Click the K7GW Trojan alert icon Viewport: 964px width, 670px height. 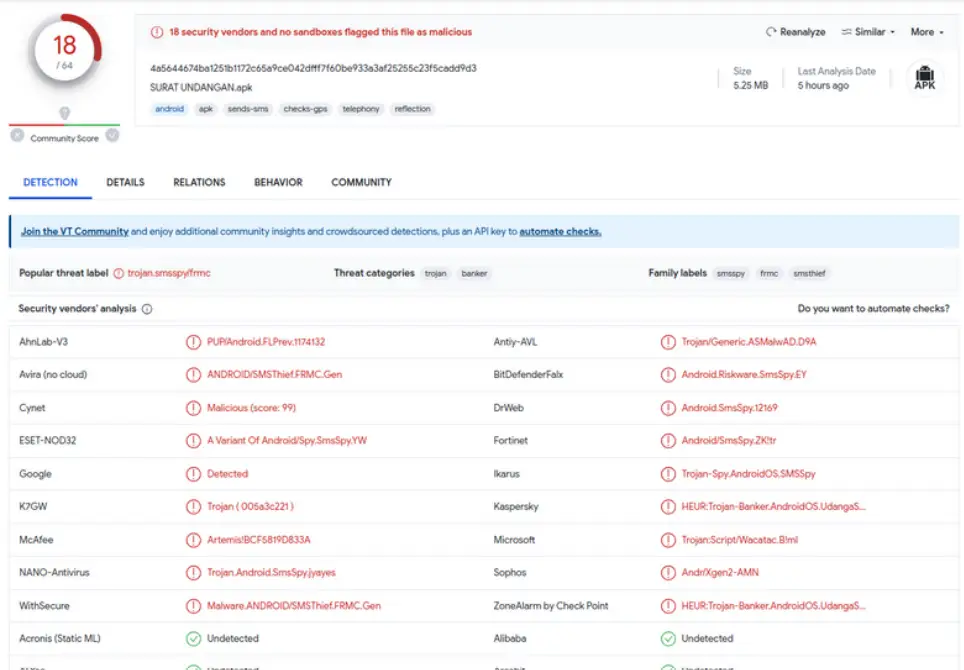tap(193, 506)
